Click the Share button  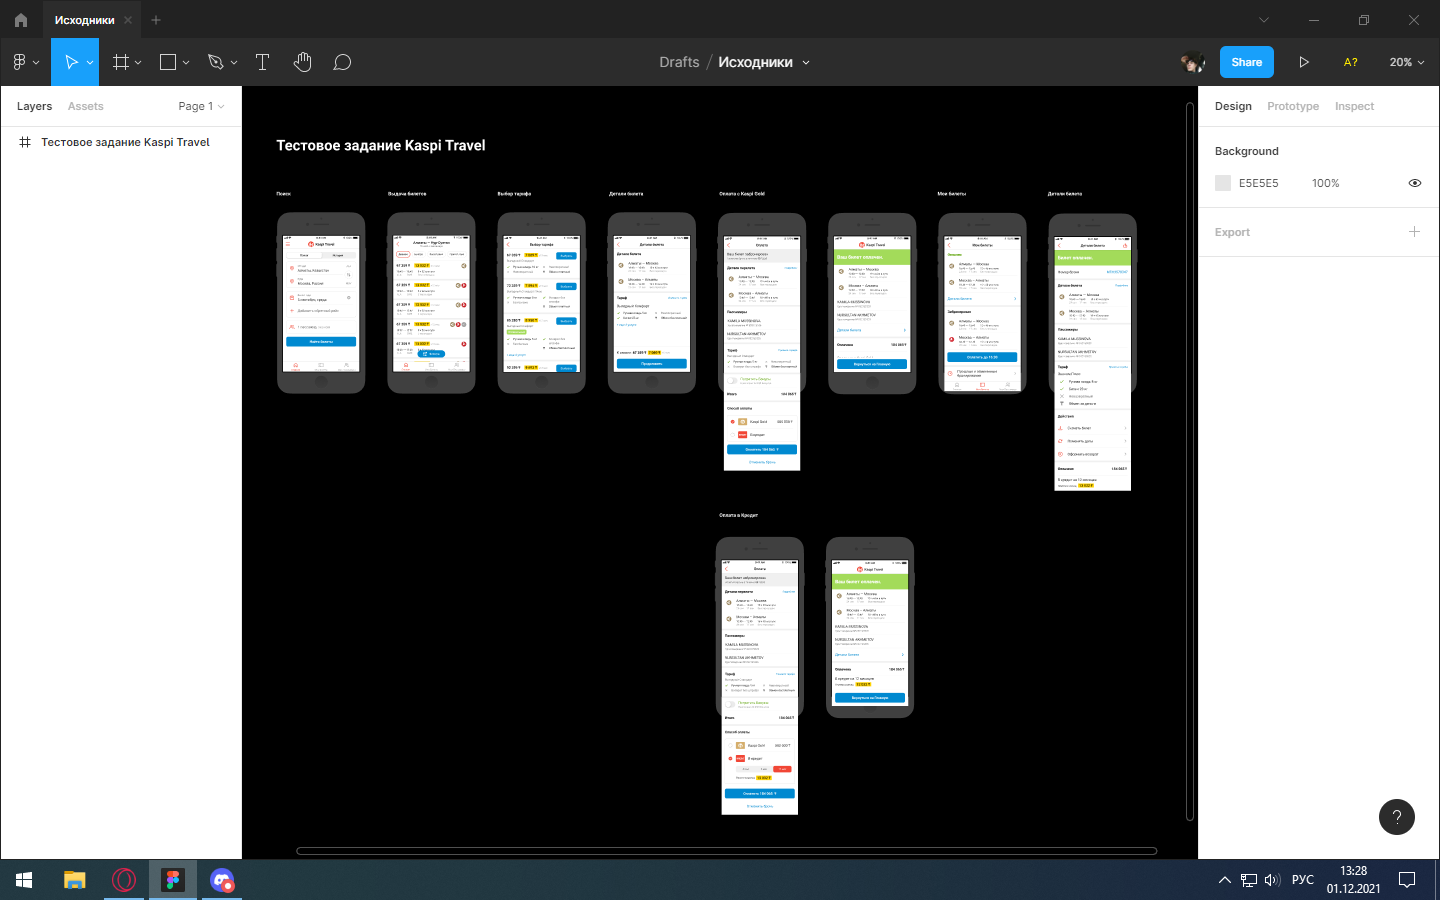point(1247,62)
